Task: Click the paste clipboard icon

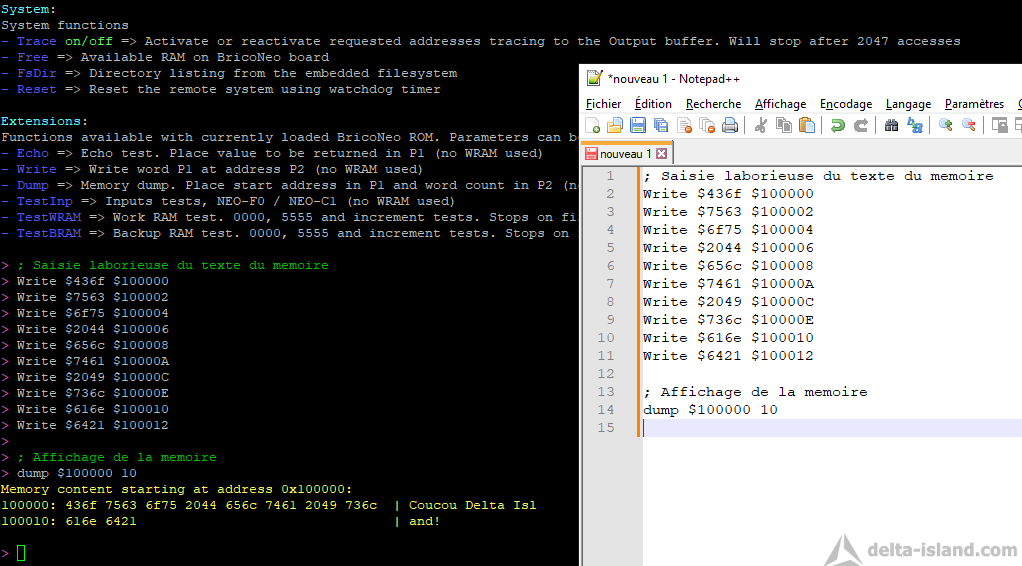Action: (x=807, y=125)
